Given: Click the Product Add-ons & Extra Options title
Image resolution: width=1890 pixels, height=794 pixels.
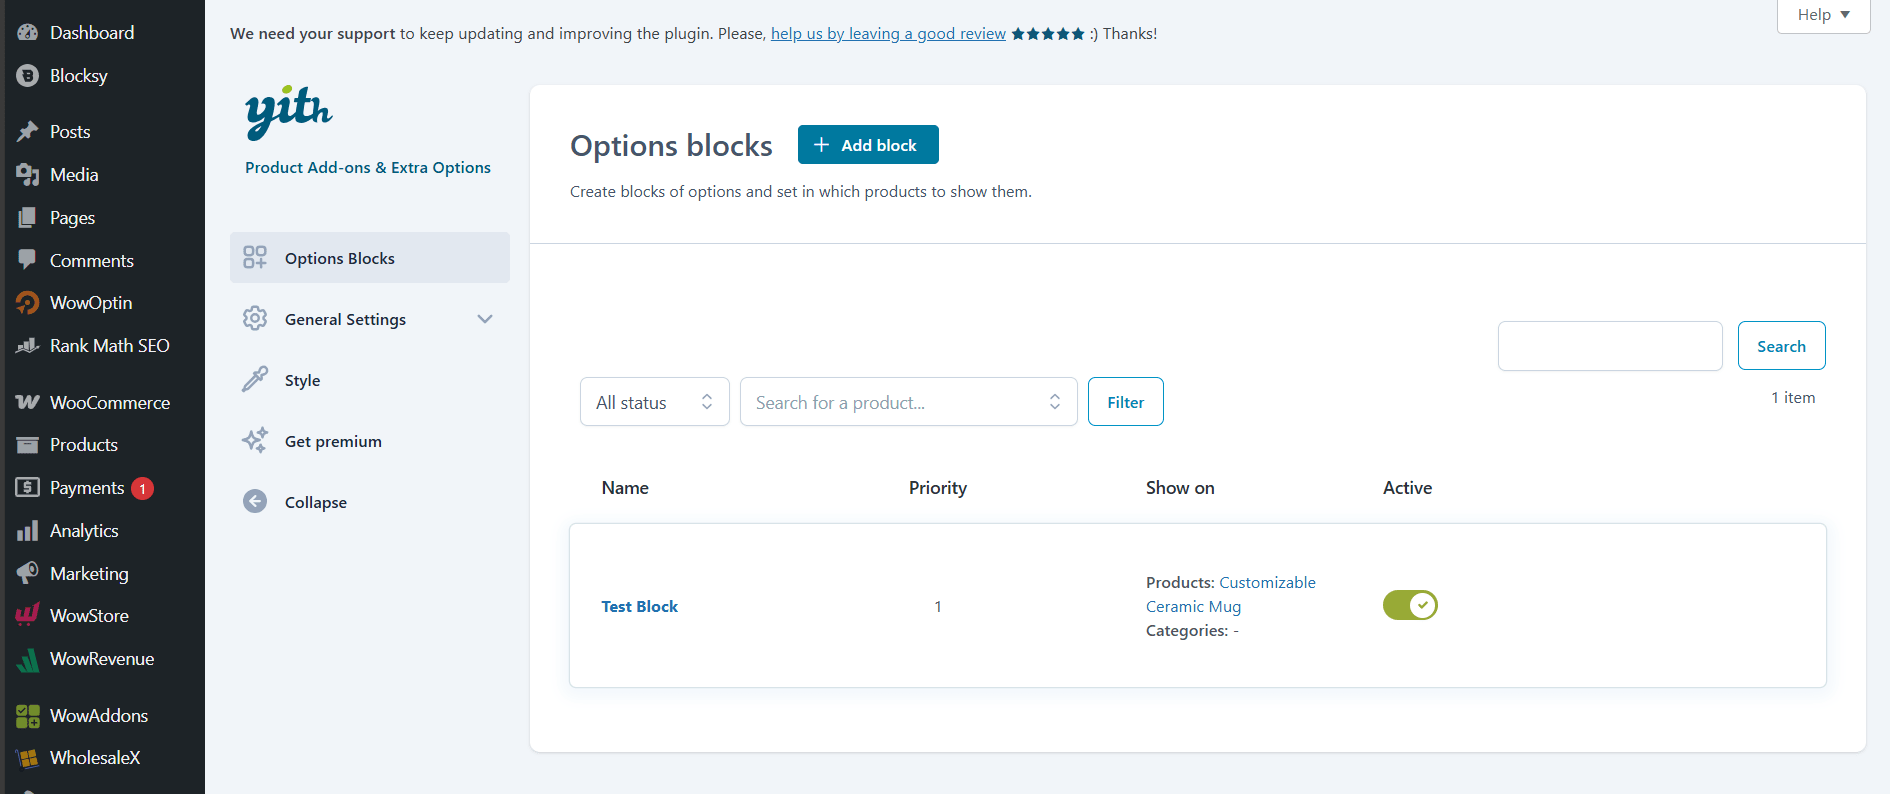Looking at the screenshot, I should [x=368, y=167].
